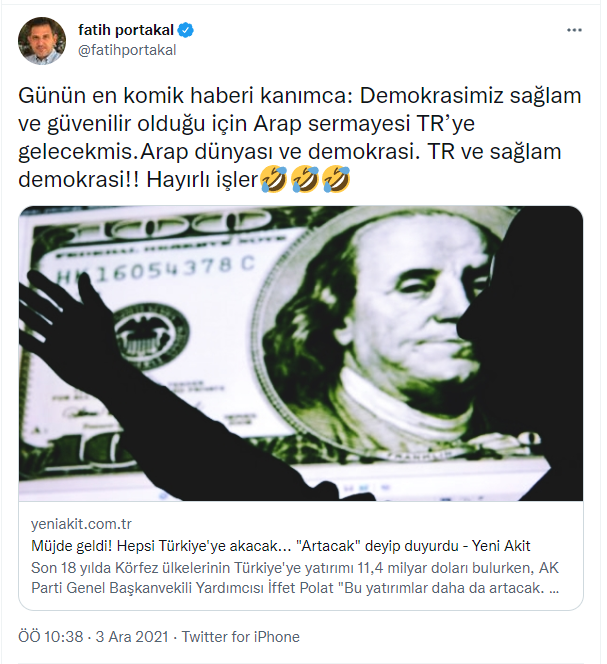607x664 pixels.
Task: Click the first rolling-laughing emoji after işler
Action: [x=274, y=179]
